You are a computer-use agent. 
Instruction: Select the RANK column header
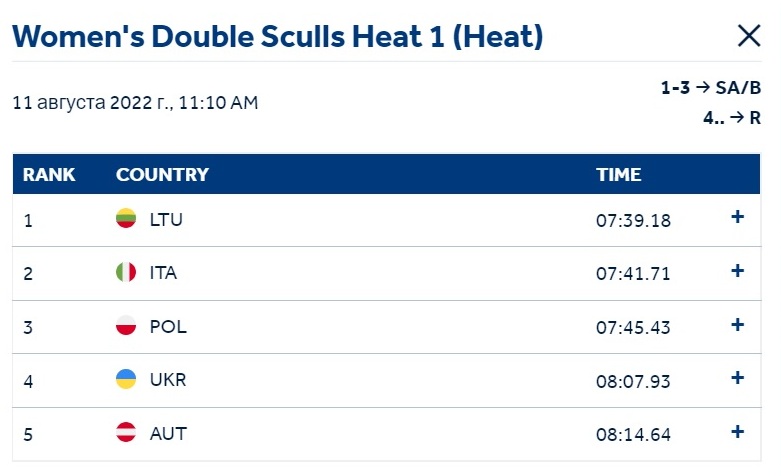coord(49,175)
